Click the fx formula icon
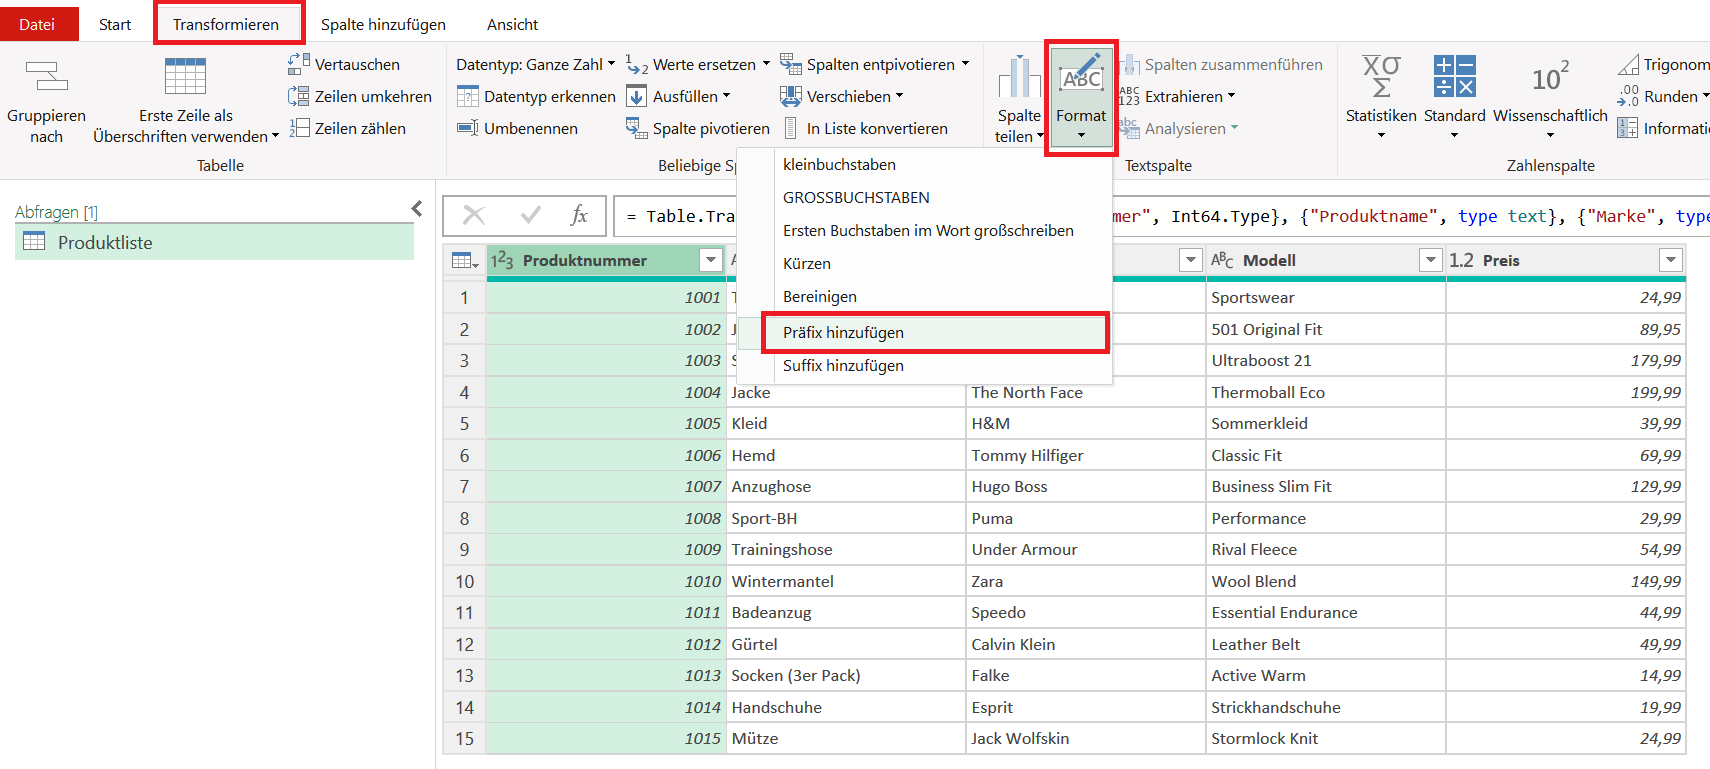The width and height of the screenshot is (1710, 769). click(579, 215)
